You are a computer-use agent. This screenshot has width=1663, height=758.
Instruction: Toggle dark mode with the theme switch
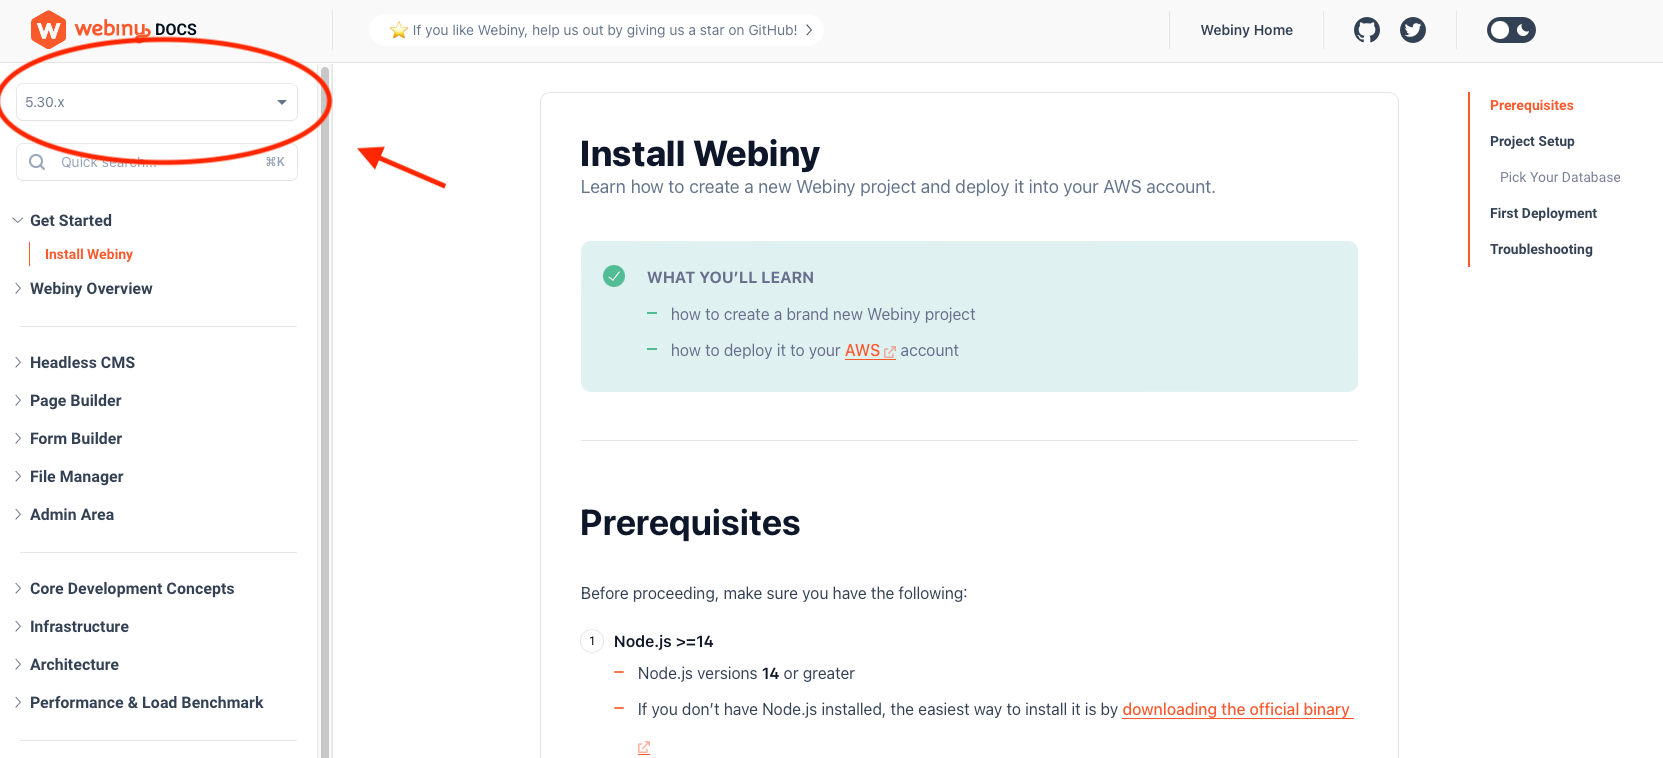tap(1511, 30)
